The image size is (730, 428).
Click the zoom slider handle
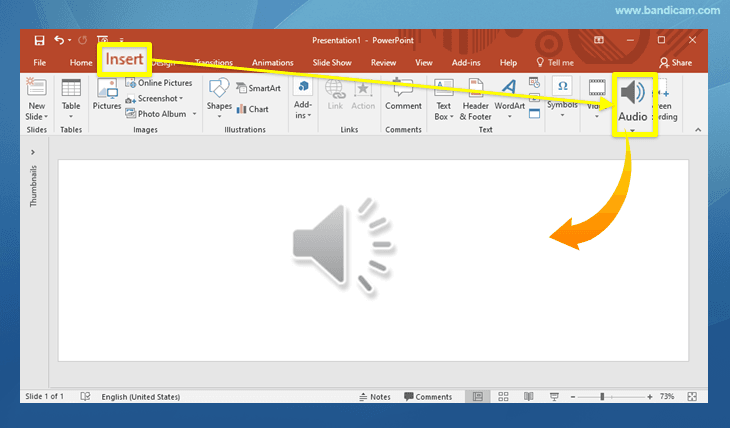pyautogui.click(x=602, y=397)
